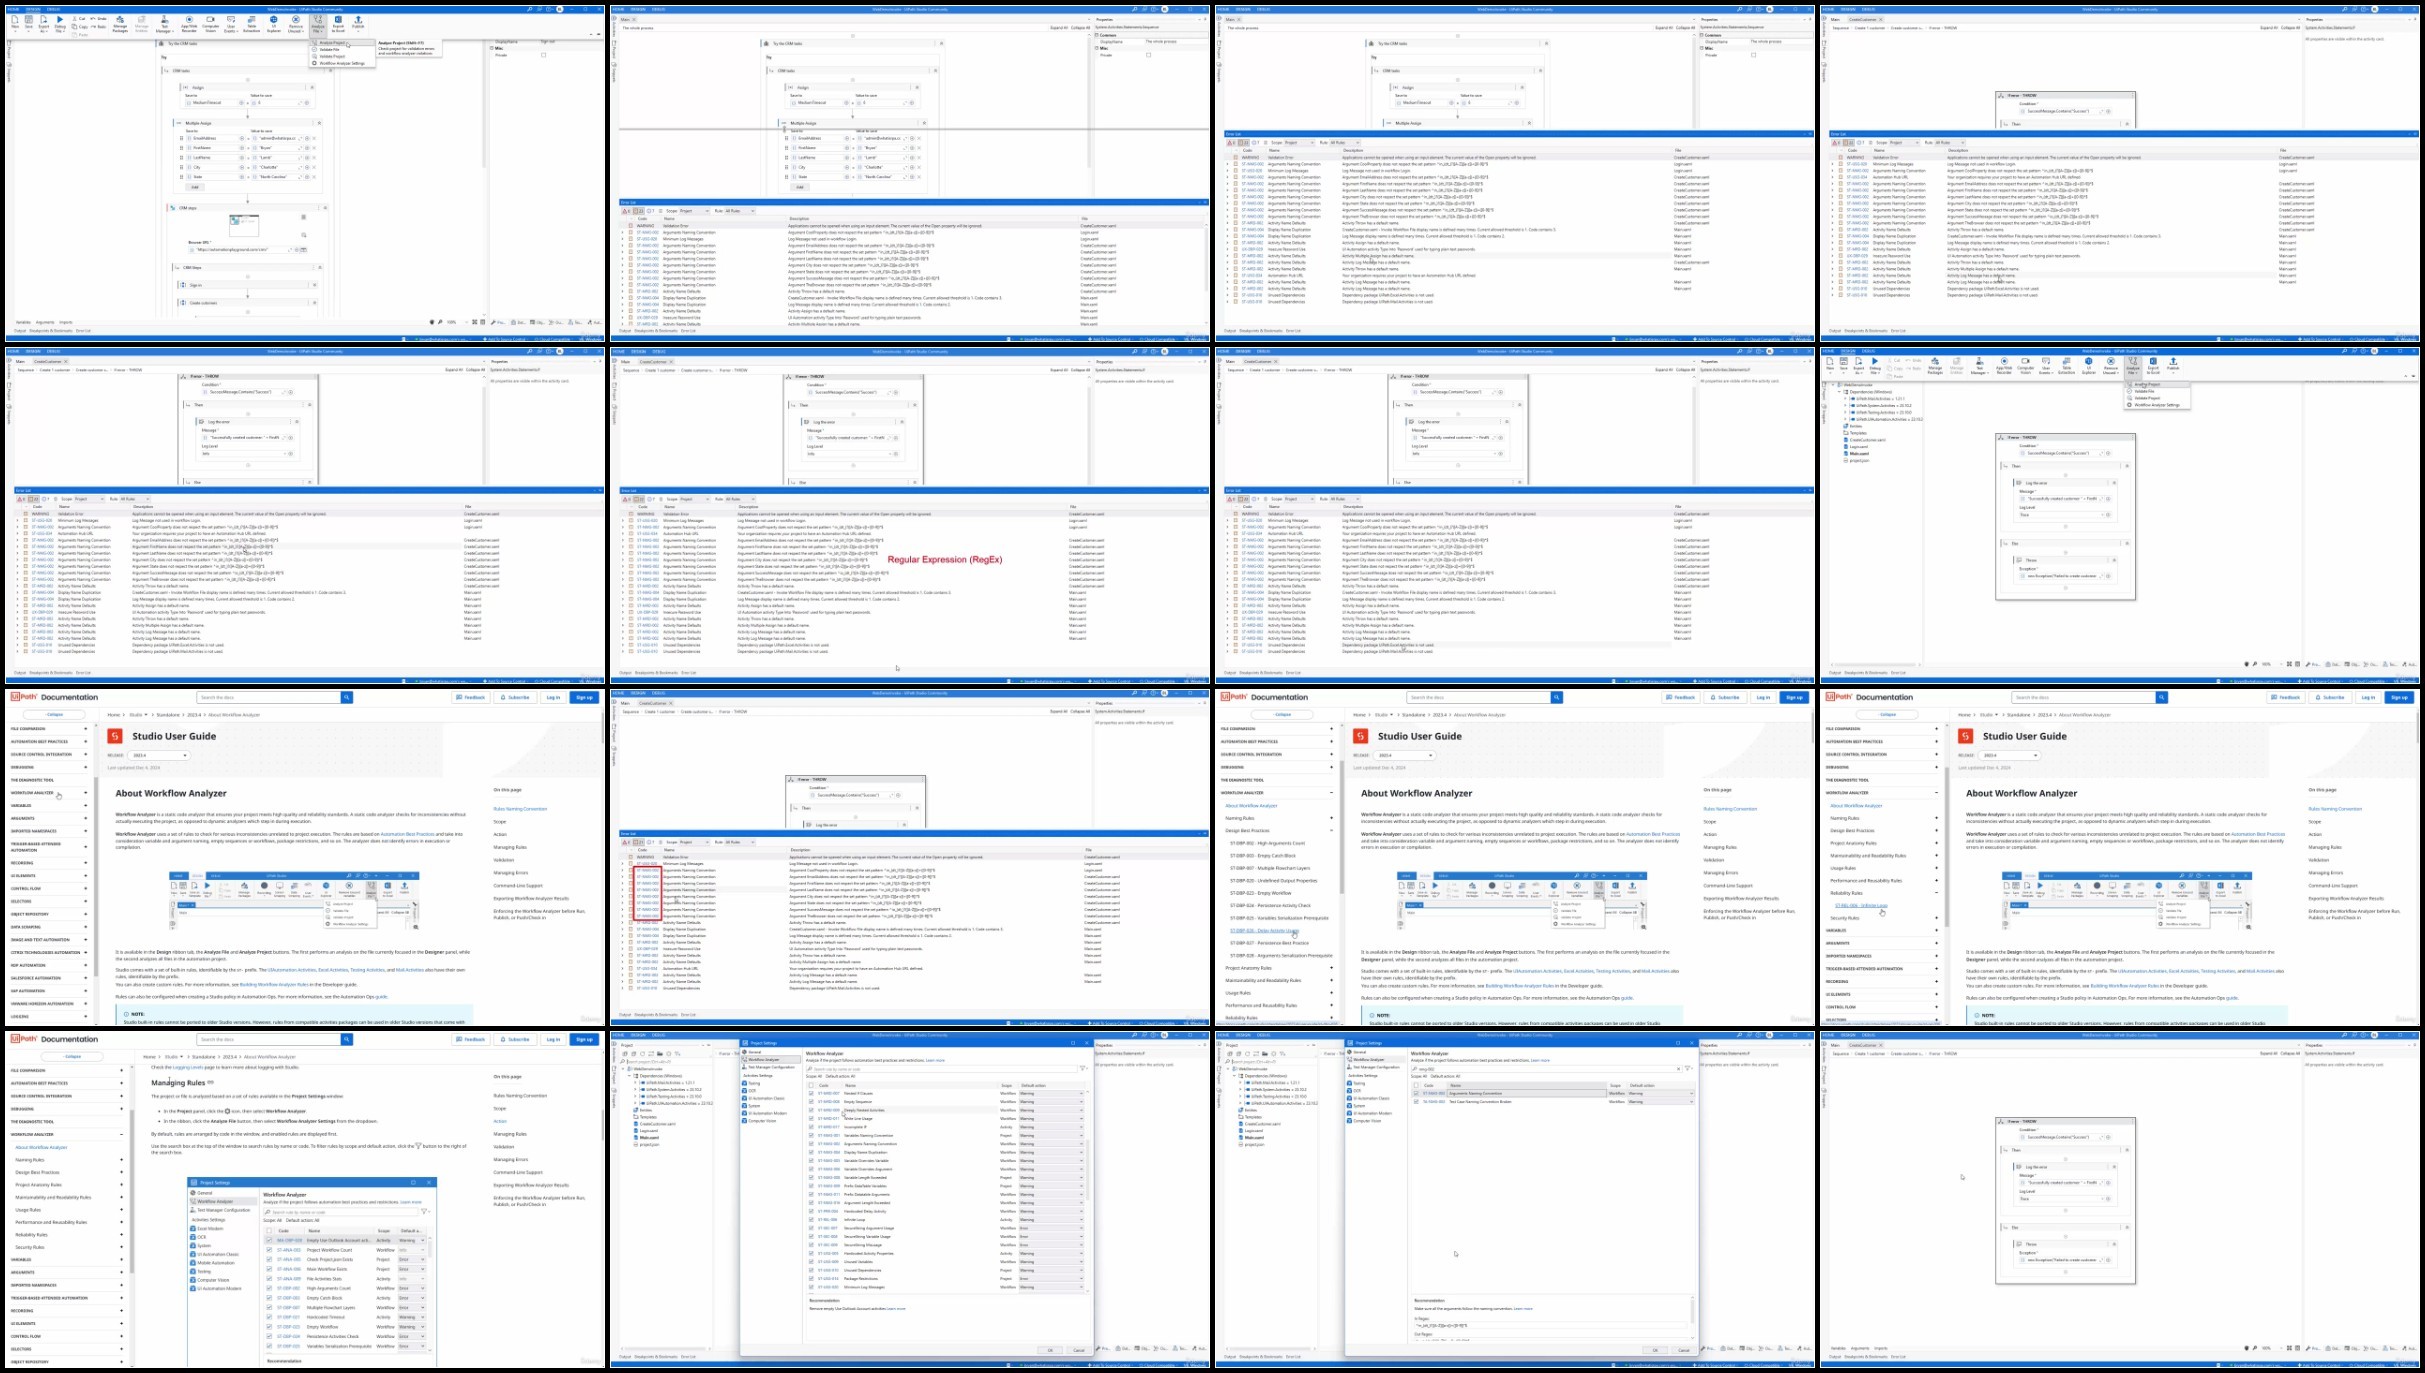Disable the Incomplete If rule checkbox
Viewport: 2425px width, 1373px height.
pyautogui.click(x=811, y=1127)
